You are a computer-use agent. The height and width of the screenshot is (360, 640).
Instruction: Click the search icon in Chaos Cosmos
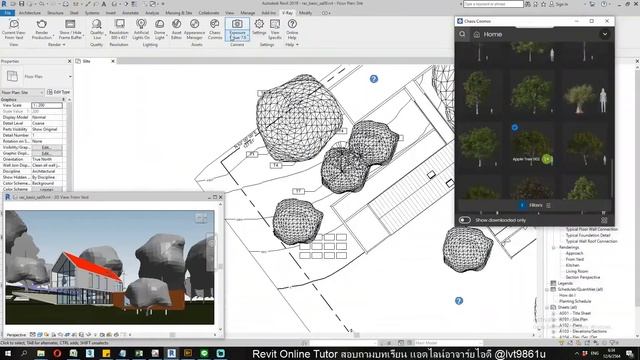coord(462,34)
